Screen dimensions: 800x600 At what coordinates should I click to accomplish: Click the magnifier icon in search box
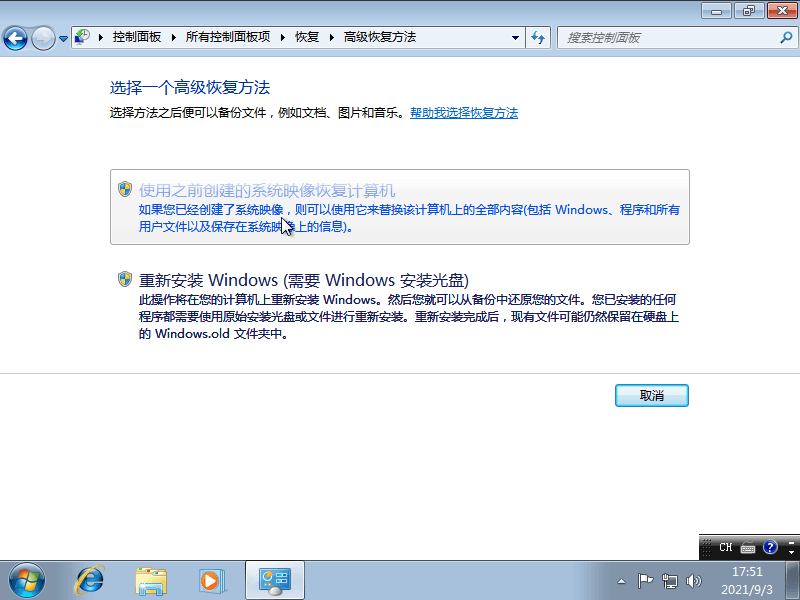(785, 38)
